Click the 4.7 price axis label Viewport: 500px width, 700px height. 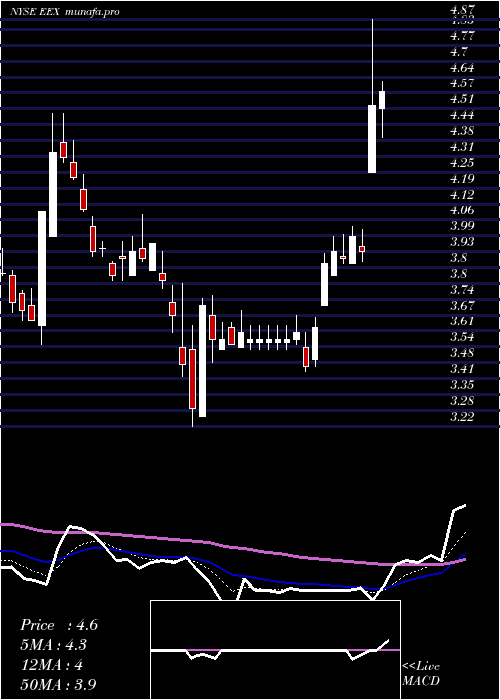click(459, 52)
